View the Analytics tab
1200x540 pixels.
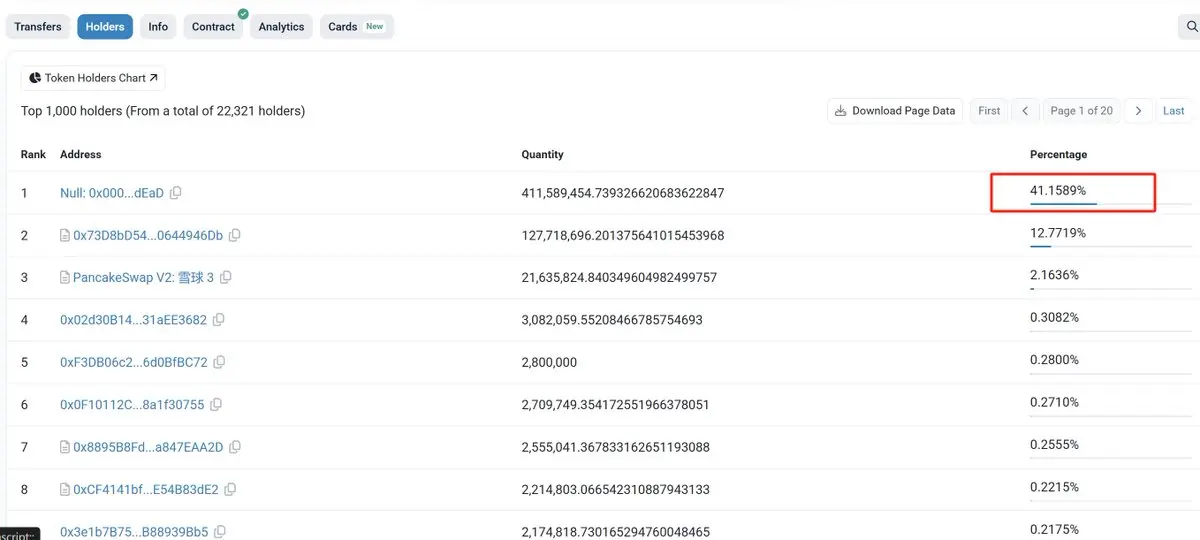[x=281, y=27]
